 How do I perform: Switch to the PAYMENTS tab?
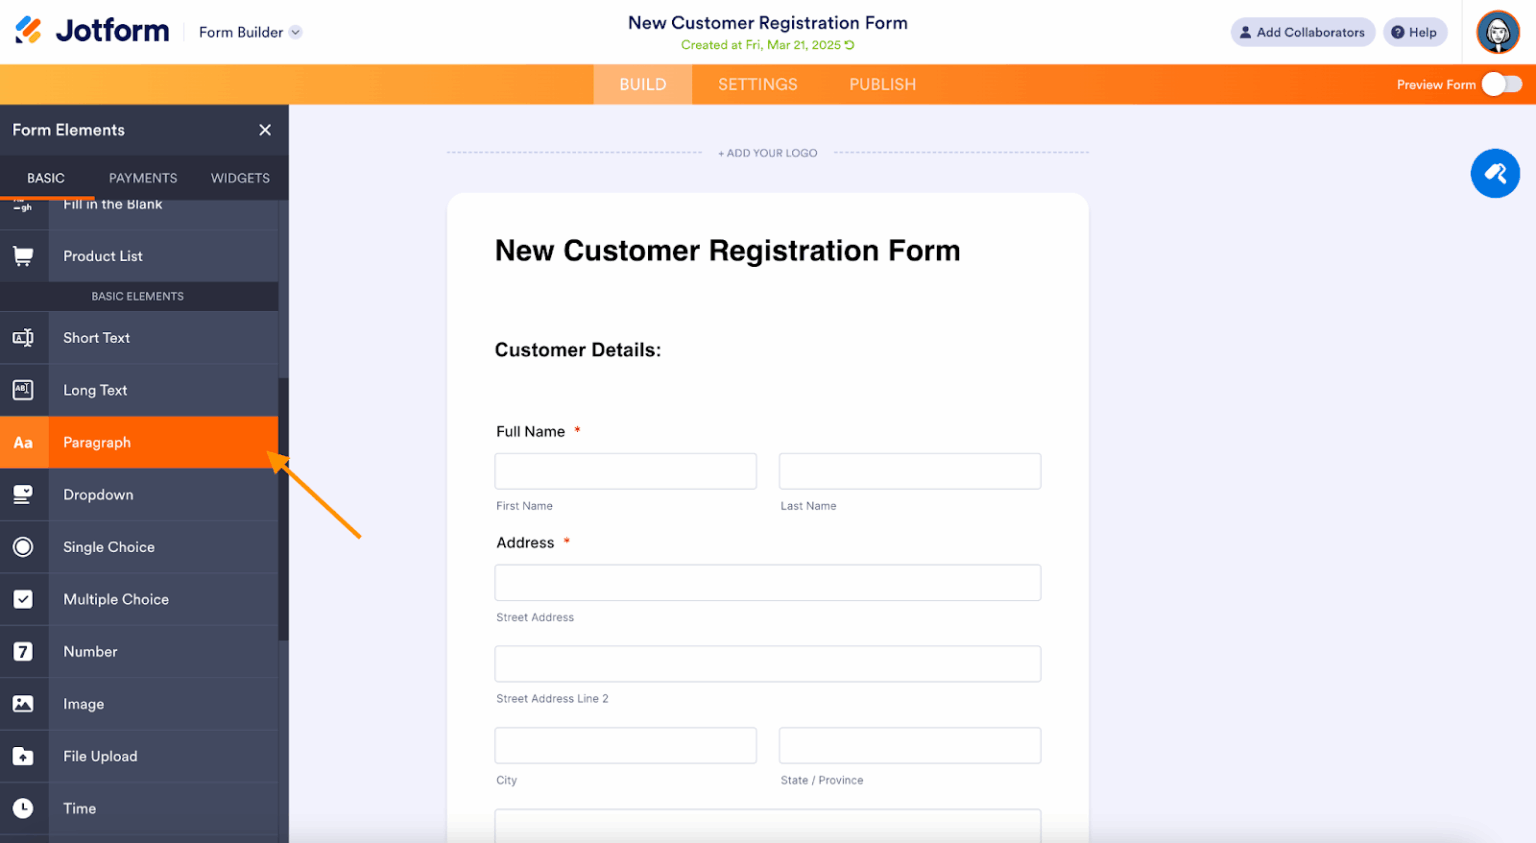pyautogui.click(x=142, y=177)
